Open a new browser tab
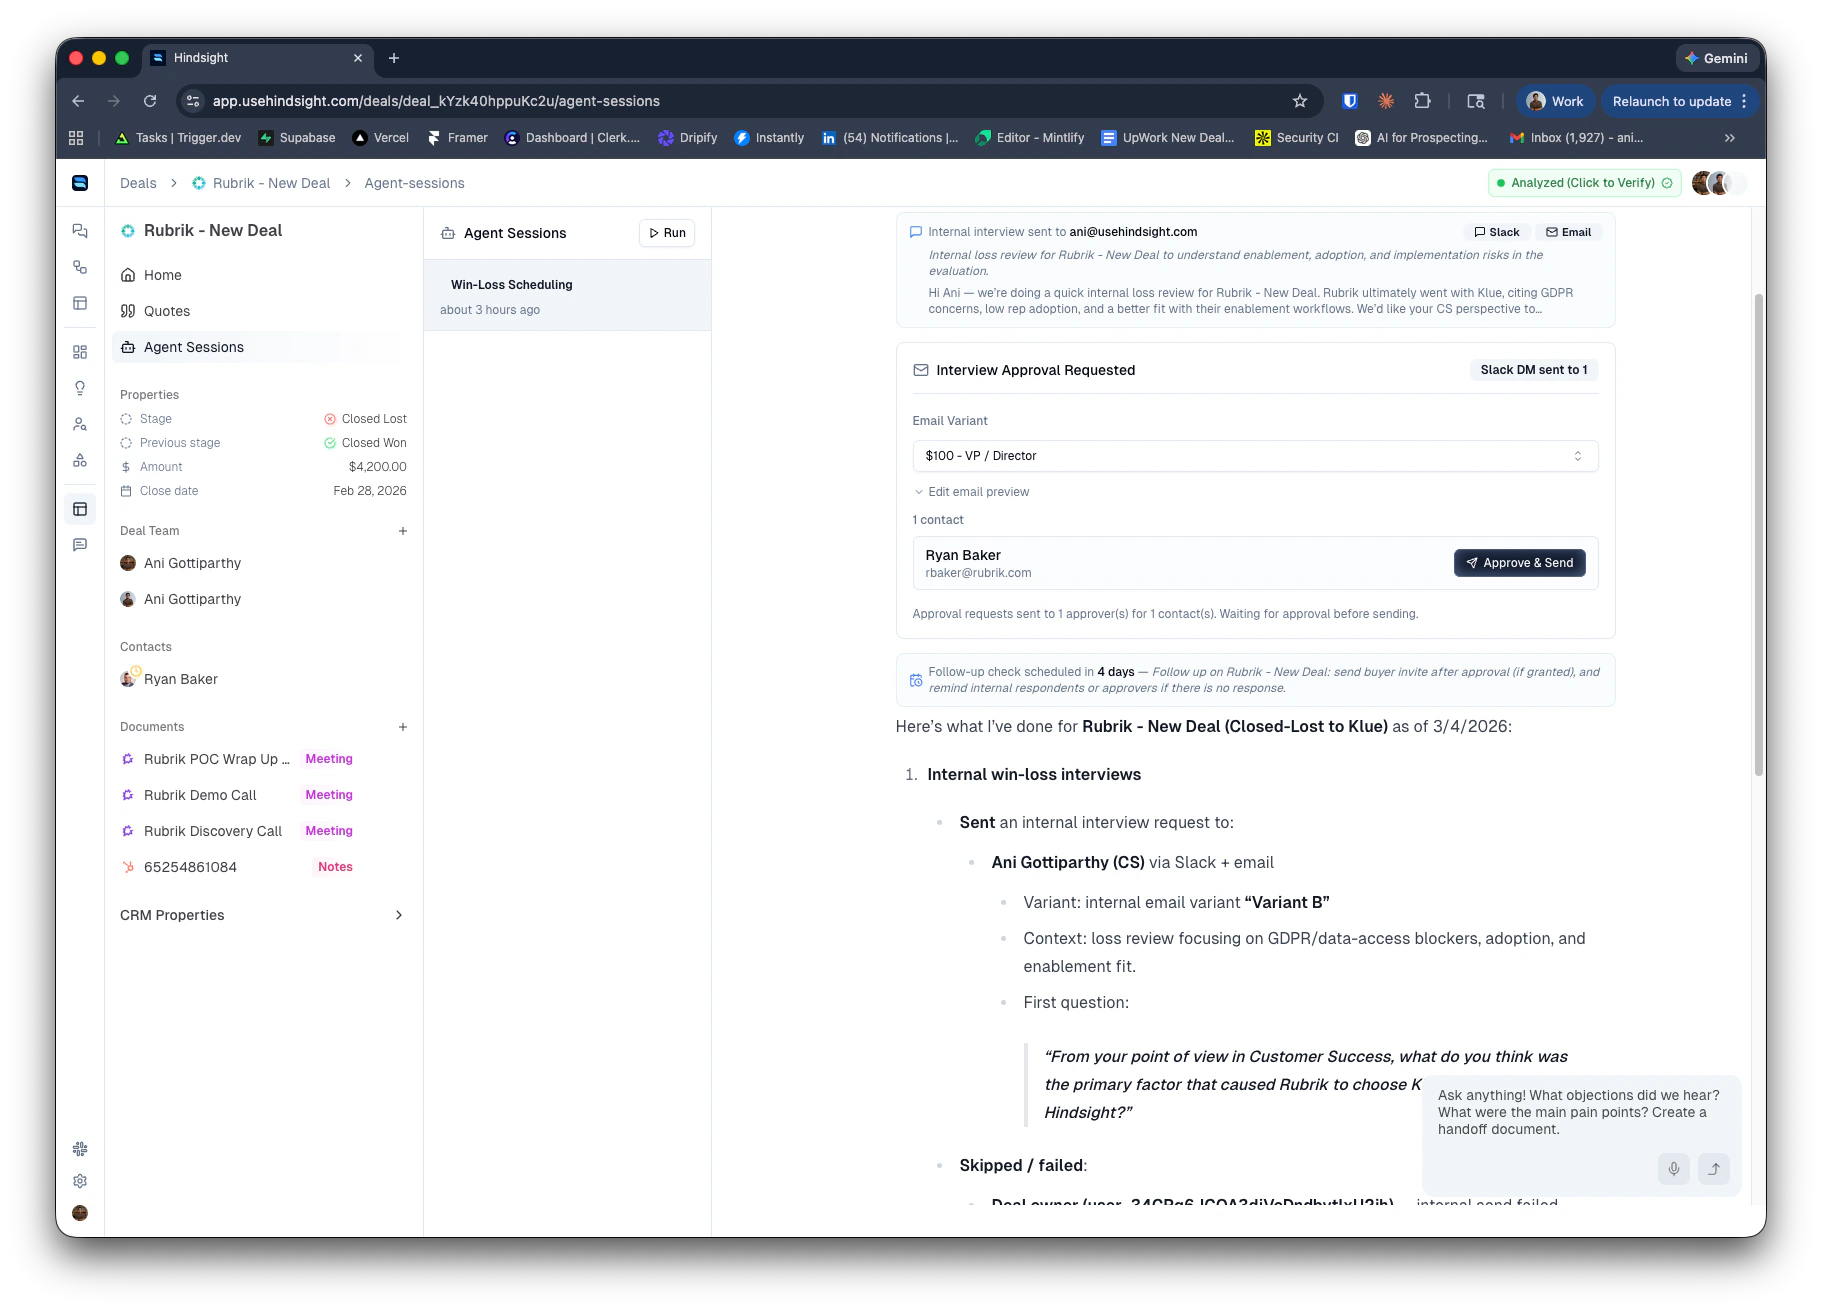Screen dimensions: 1822x1311 point(394,58)
